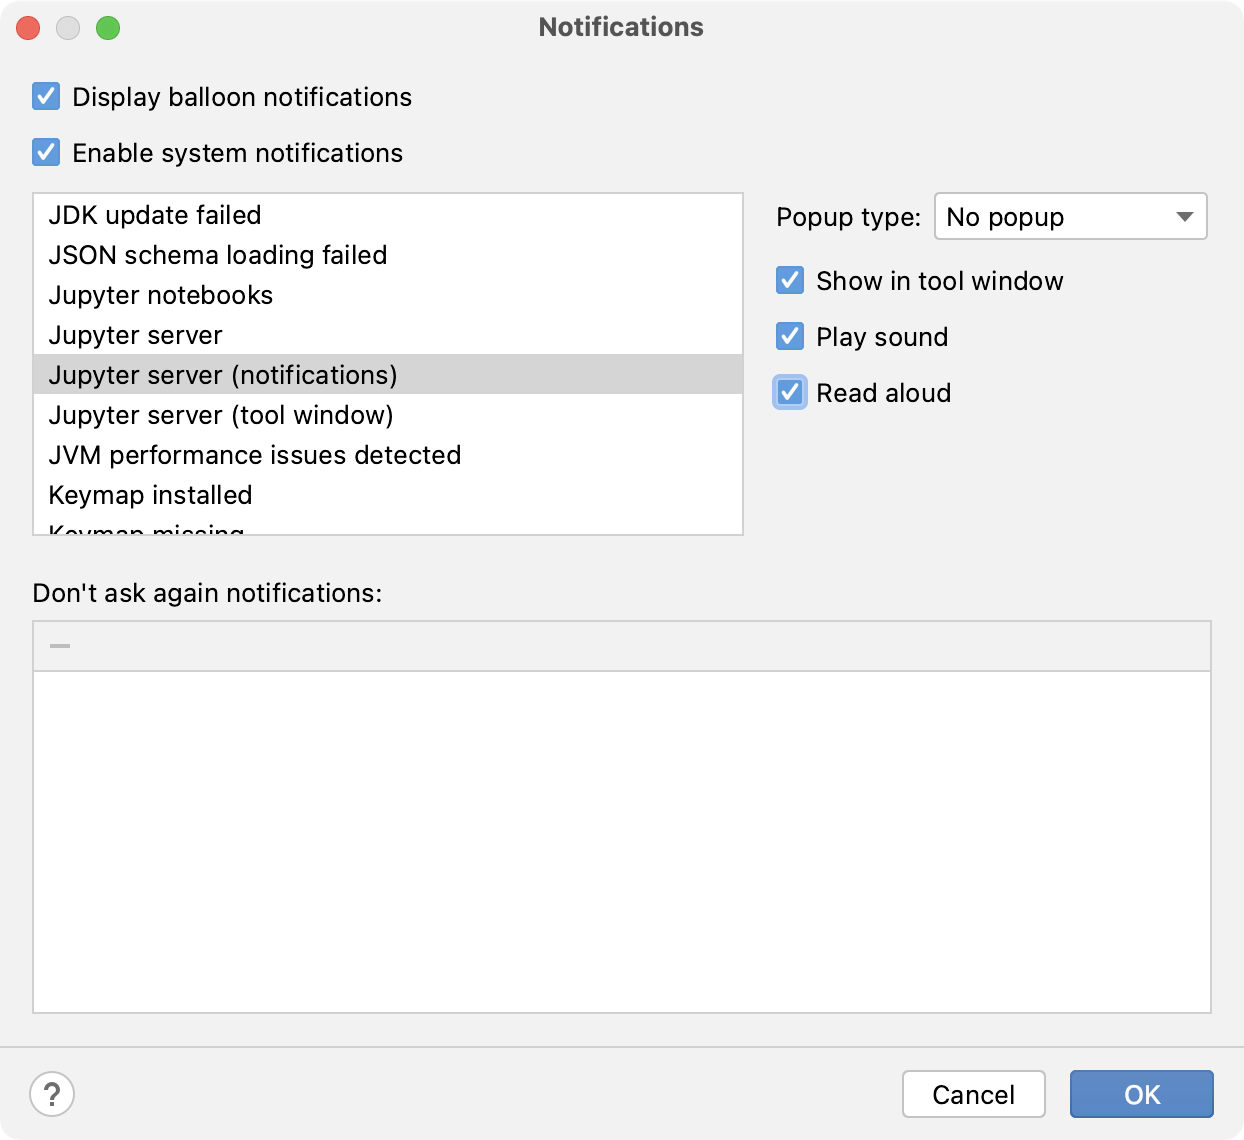Turn off Play sound
Image resolution: width=1244 pixels, height=1140 pixels.
[x=790, y=337]
